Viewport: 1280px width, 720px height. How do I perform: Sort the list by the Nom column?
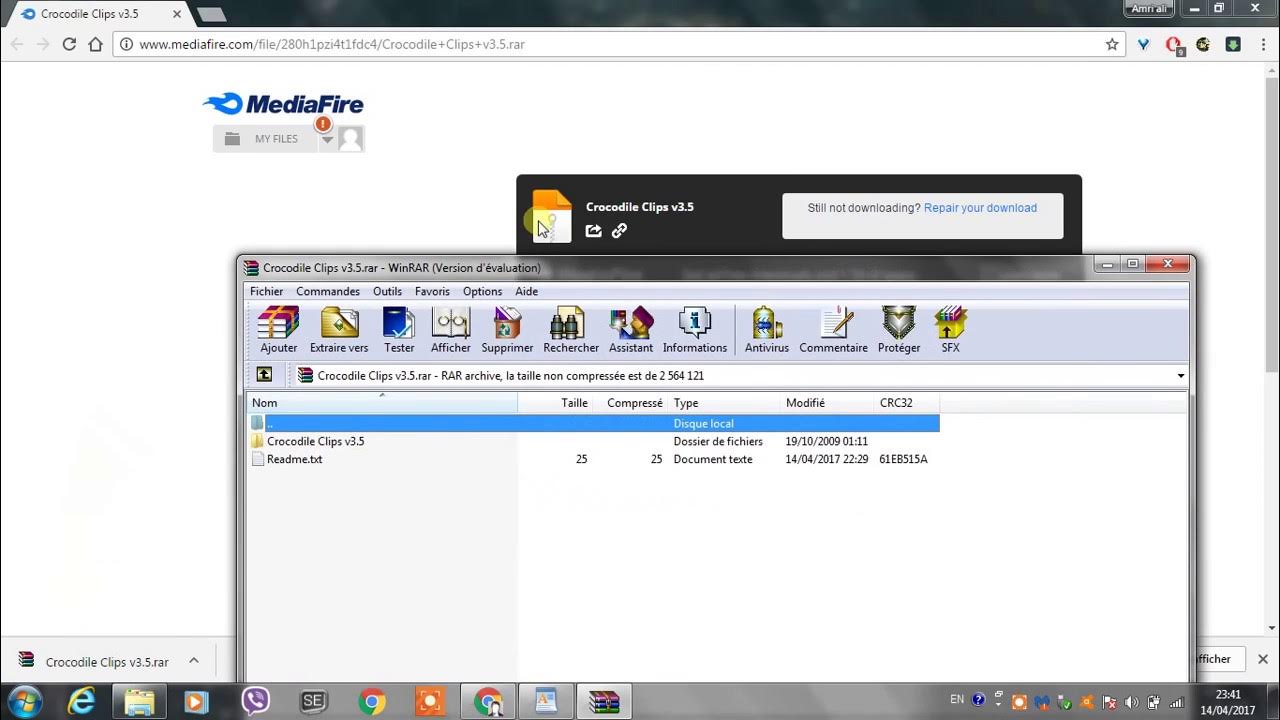(x=382, y=403)
